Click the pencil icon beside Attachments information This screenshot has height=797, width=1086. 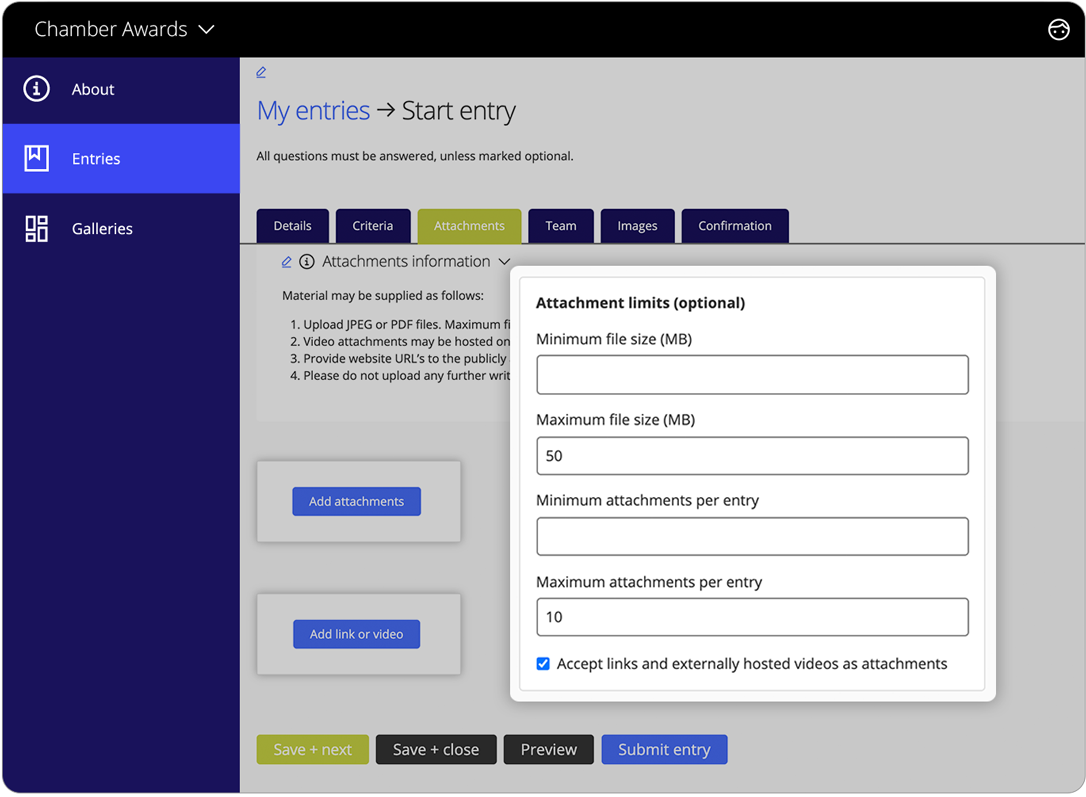tap(286, 261)
